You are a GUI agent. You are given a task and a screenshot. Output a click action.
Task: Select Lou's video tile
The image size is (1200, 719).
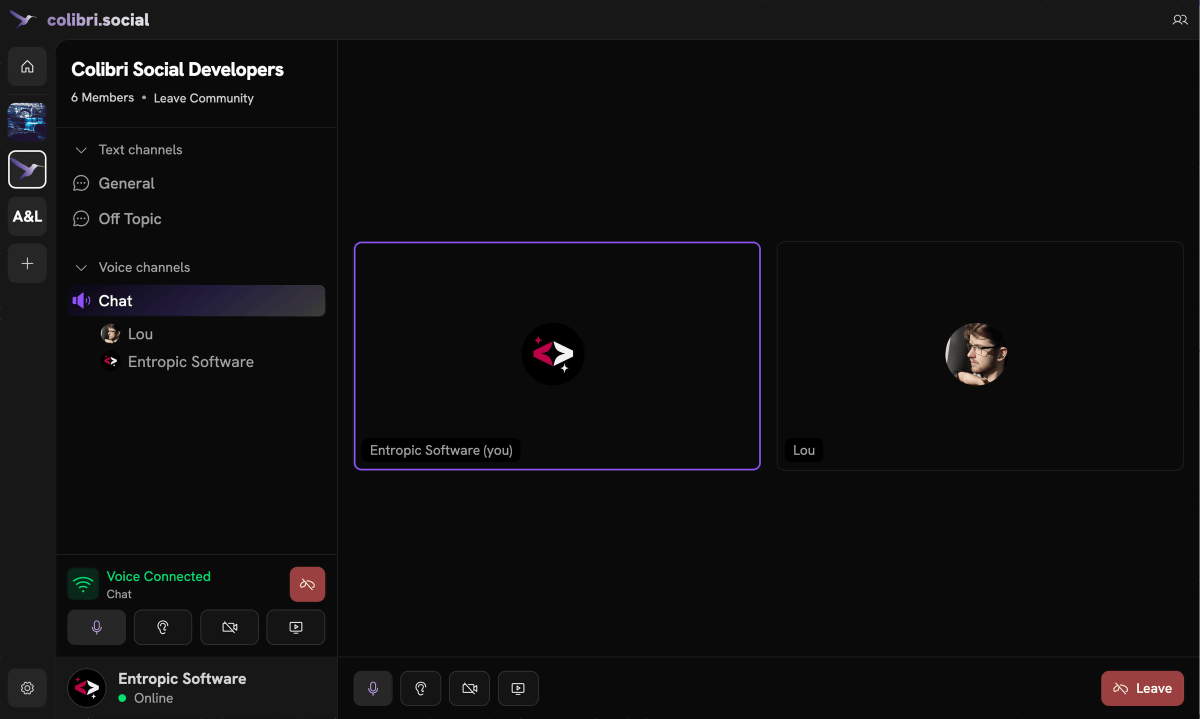979,356
